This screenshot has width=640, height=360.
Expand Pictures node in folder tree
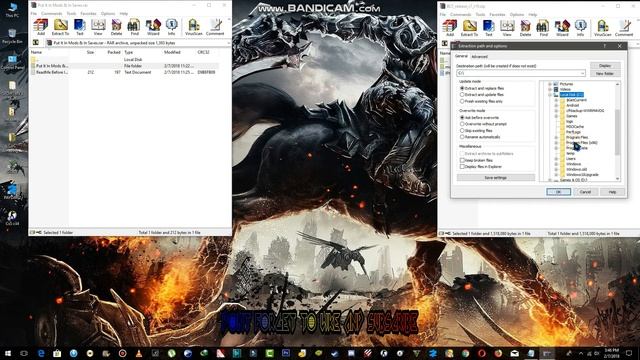[550, 84]
